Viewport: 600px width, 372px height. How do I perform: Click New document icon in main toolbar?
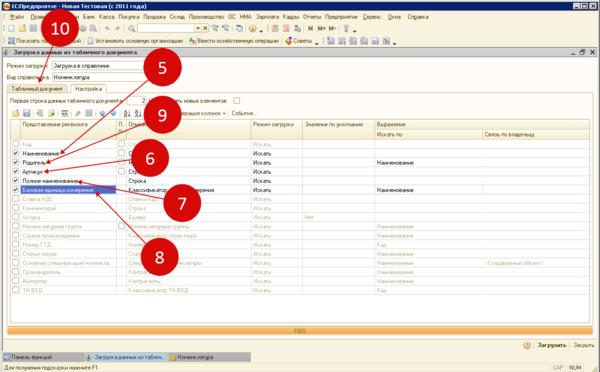tap(11, 29)
